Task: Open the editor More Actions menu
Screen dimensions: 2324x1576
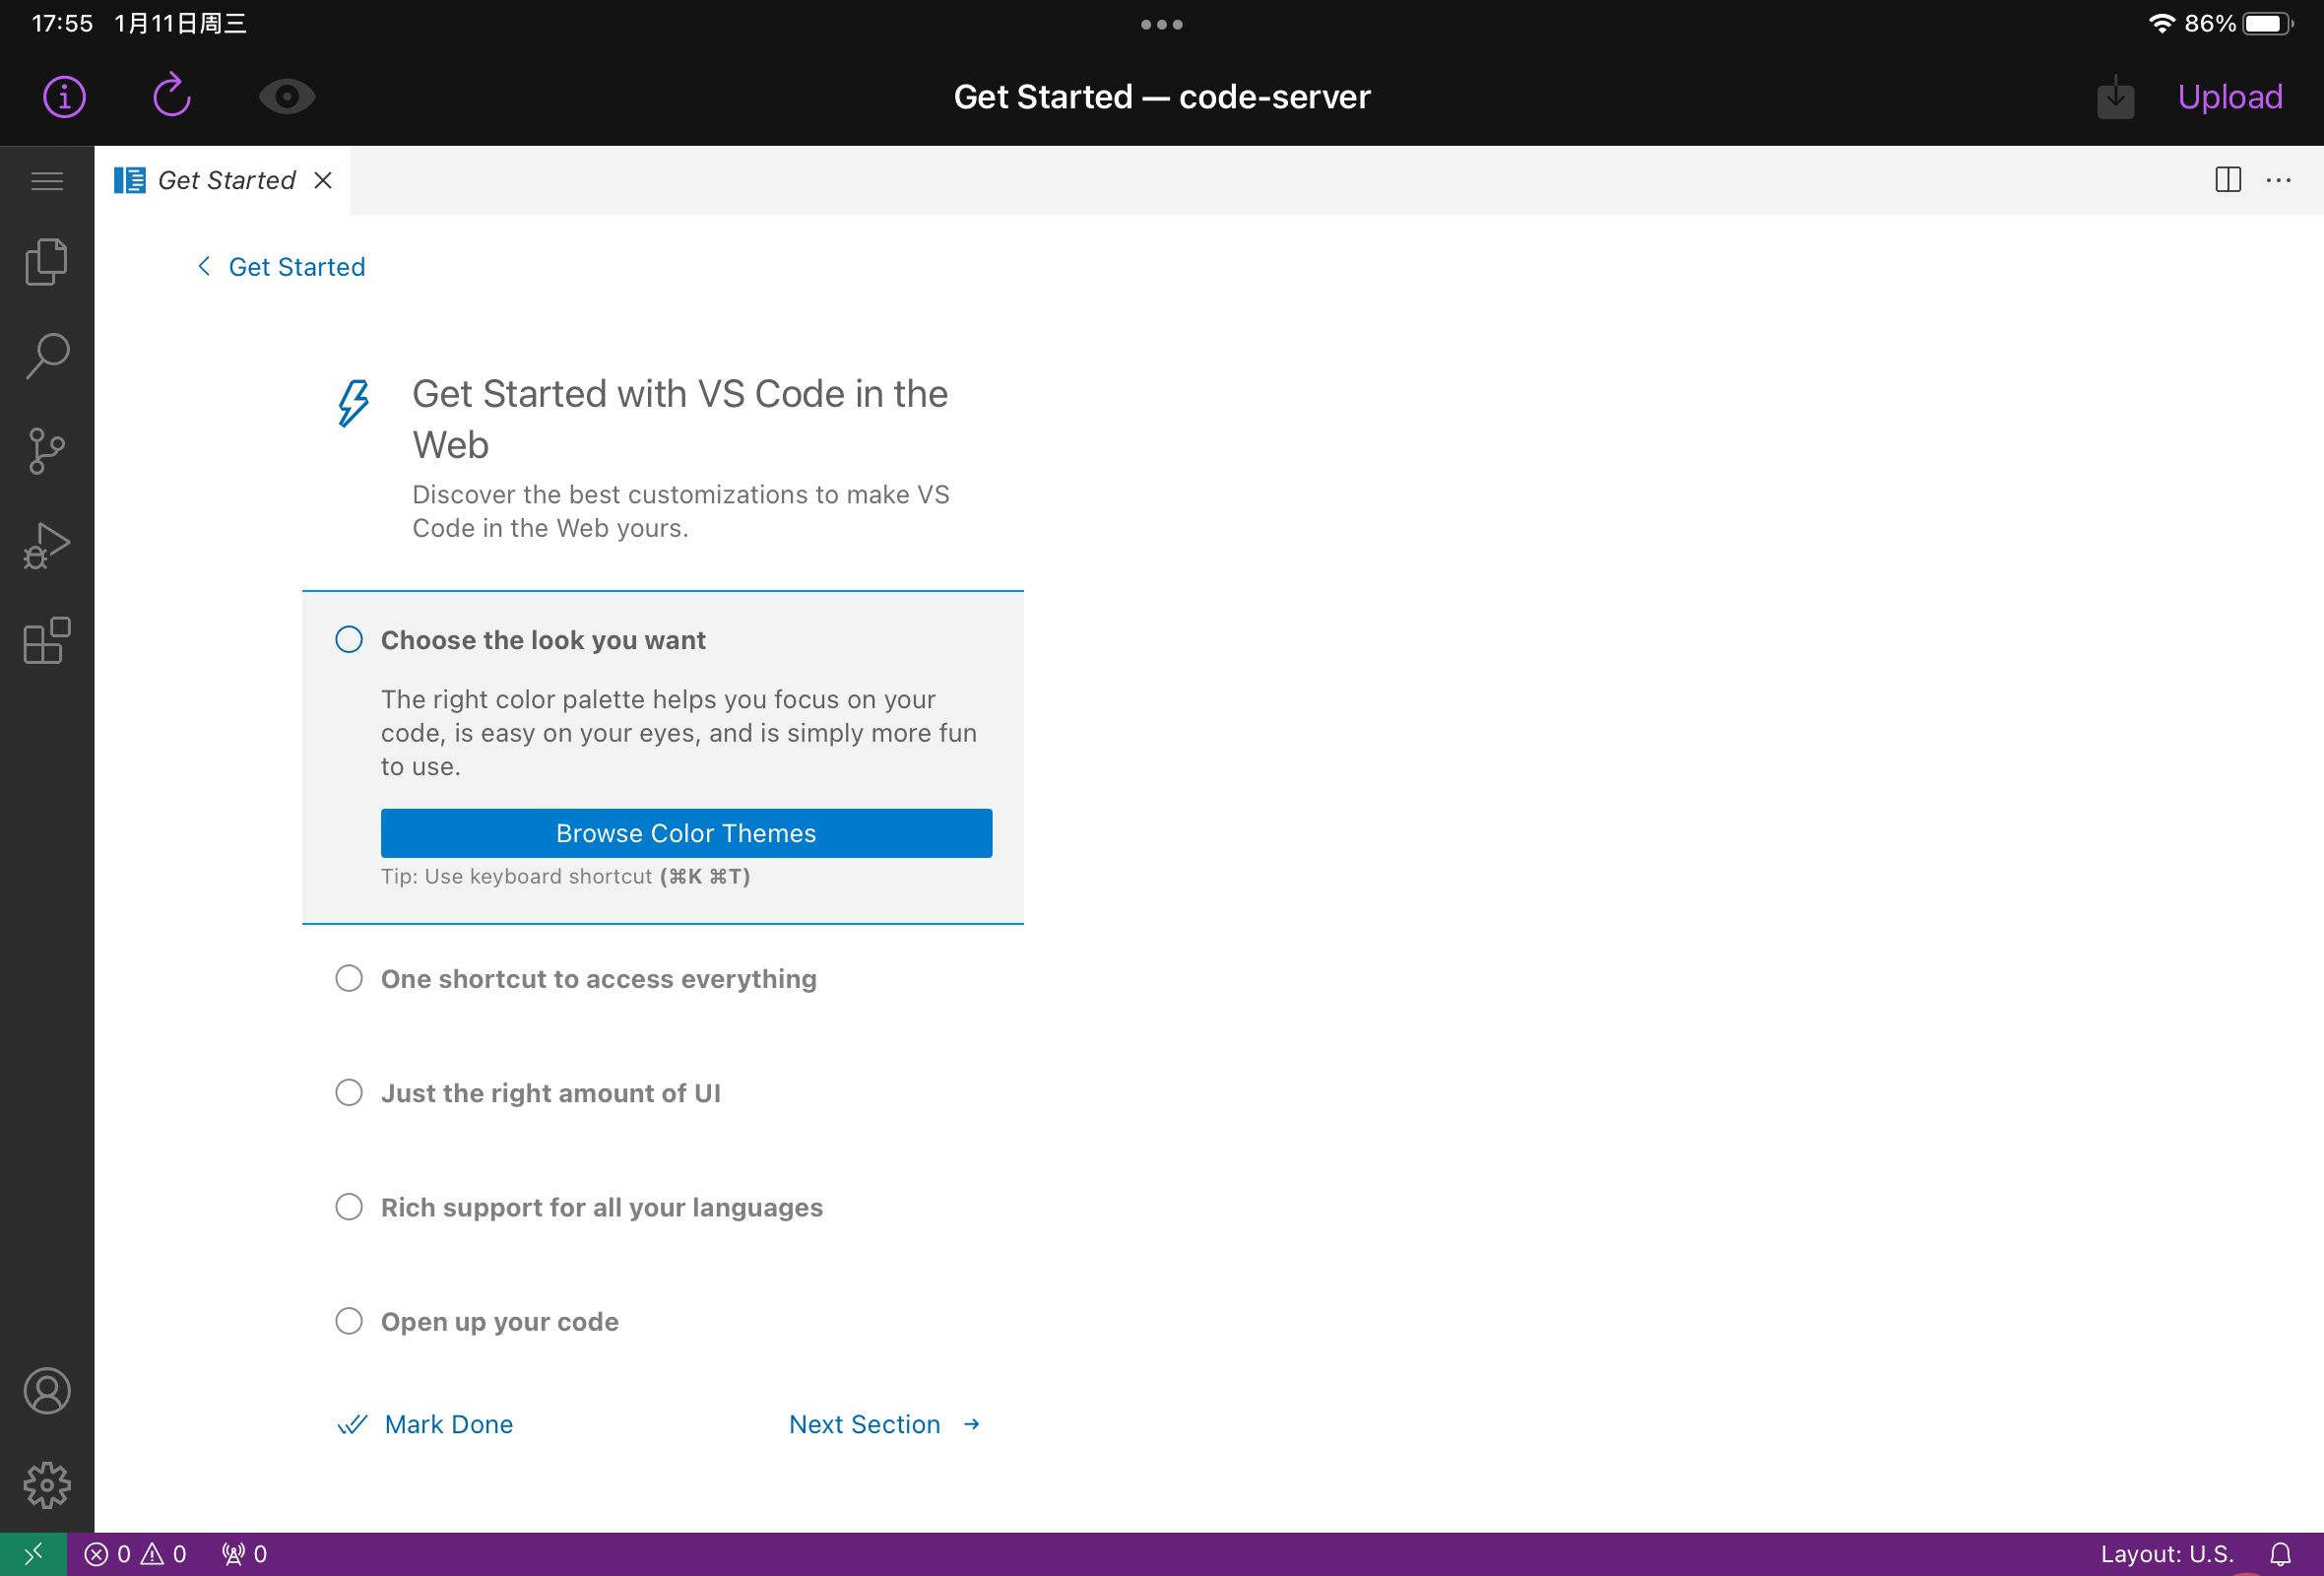Action: [x=2279, y=180]
